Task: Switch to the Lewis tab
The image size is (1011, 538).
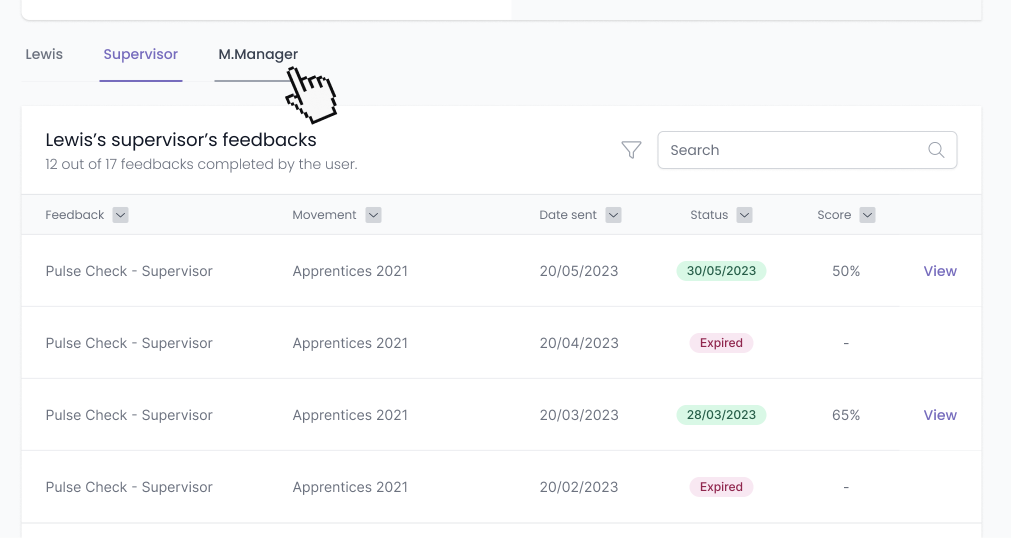Action: point(44,54)
